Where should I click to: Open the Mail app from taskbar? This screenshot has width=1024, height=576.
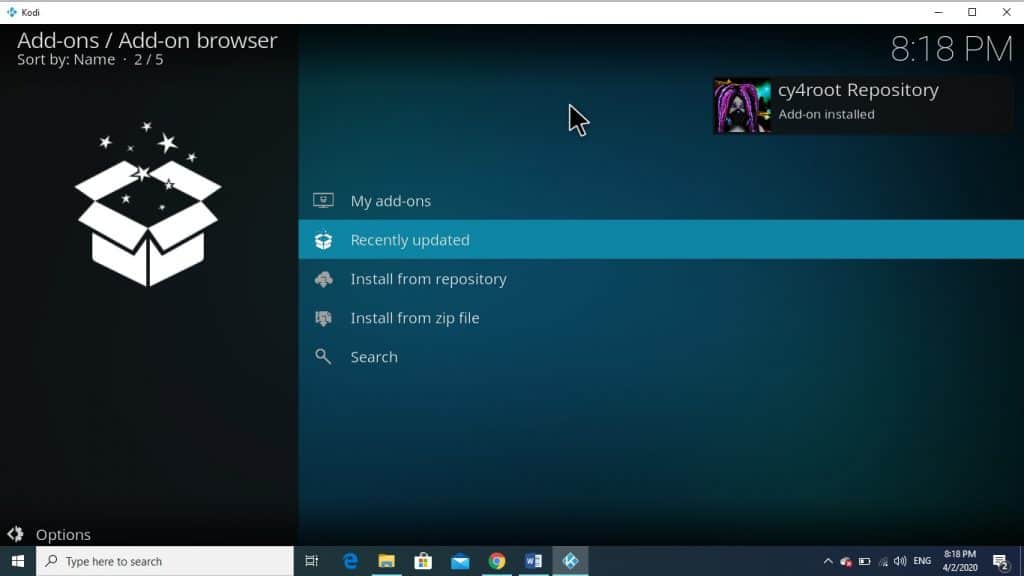(460, 561)
